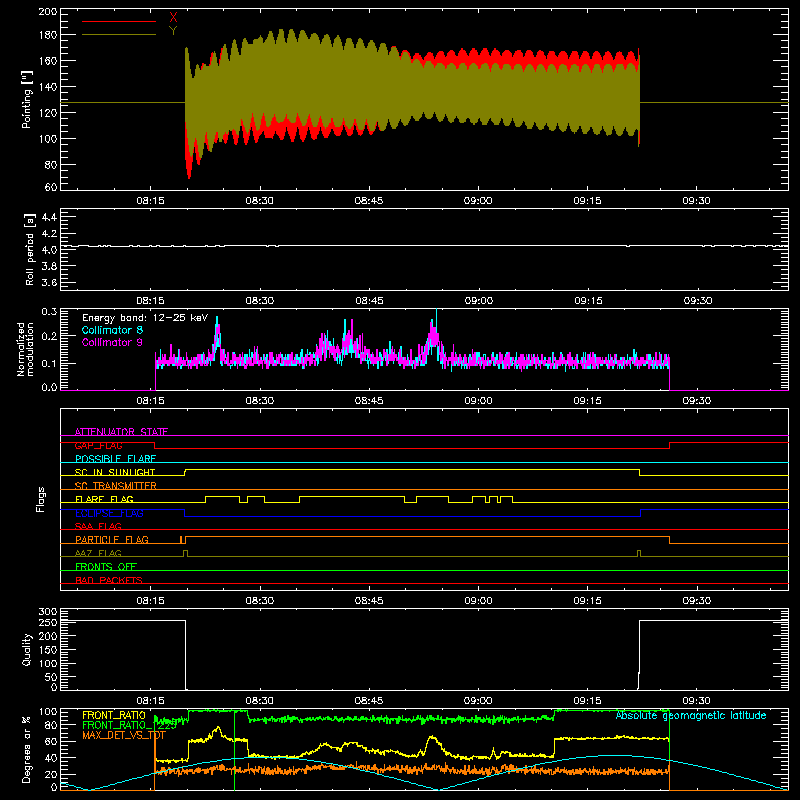Click the FLARE_FLAG label
Screen dimensions: 800x800
(x=104, y=499)
